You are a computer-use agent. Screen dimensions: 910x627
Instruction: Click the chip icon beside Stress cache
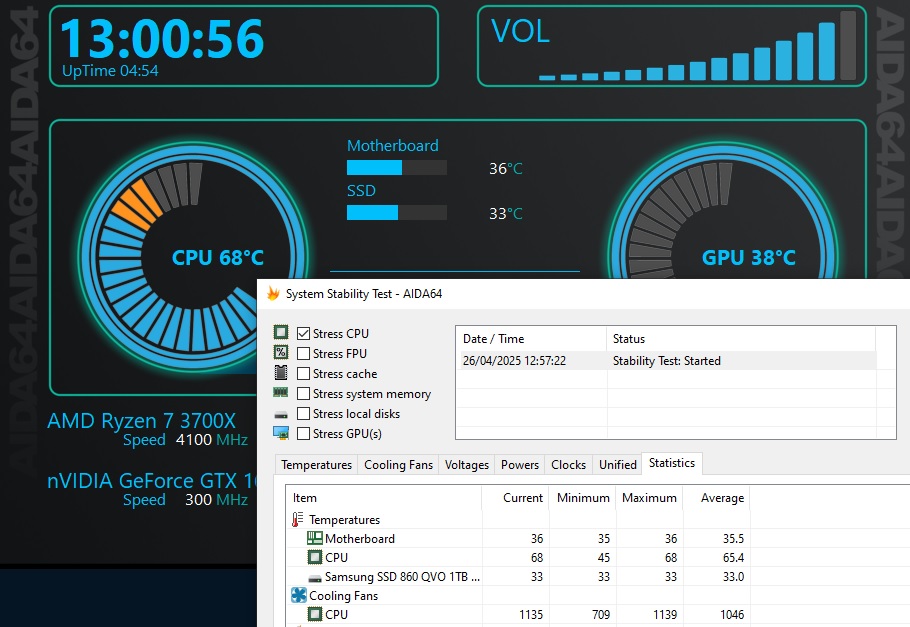click(281, 373)
